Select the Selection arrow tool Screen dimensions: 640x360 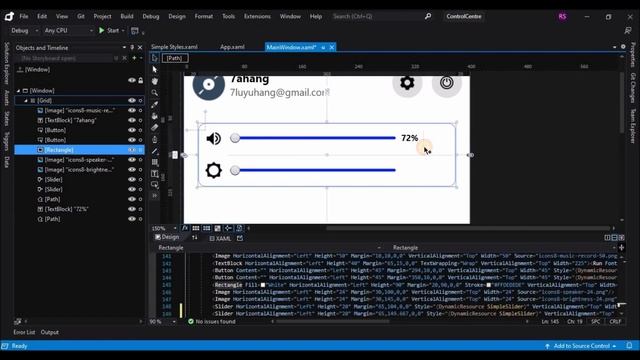155,58
